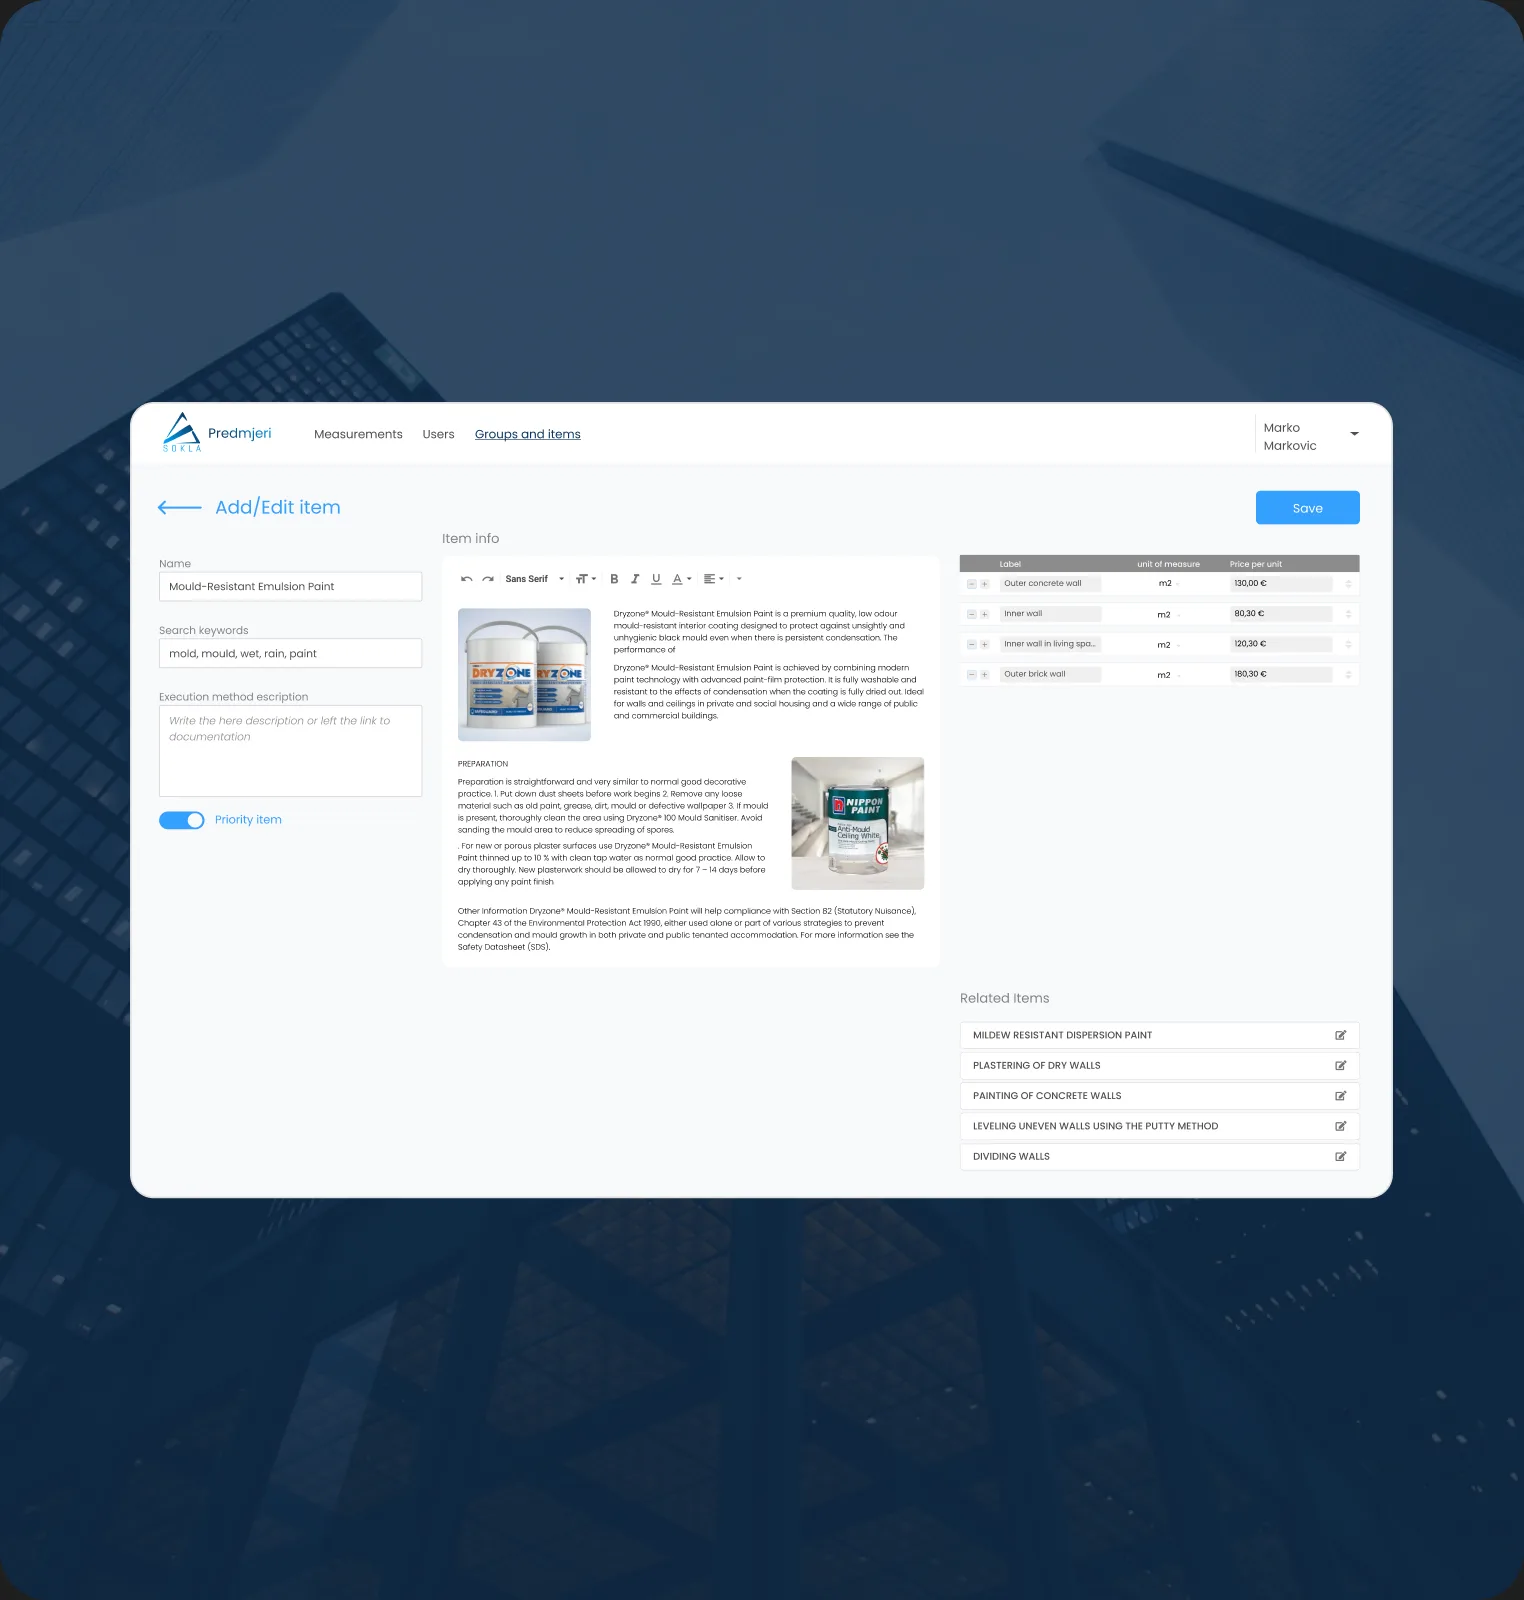
Task: Open the Groups and items nav item
Action: click(x=528, y=434)
